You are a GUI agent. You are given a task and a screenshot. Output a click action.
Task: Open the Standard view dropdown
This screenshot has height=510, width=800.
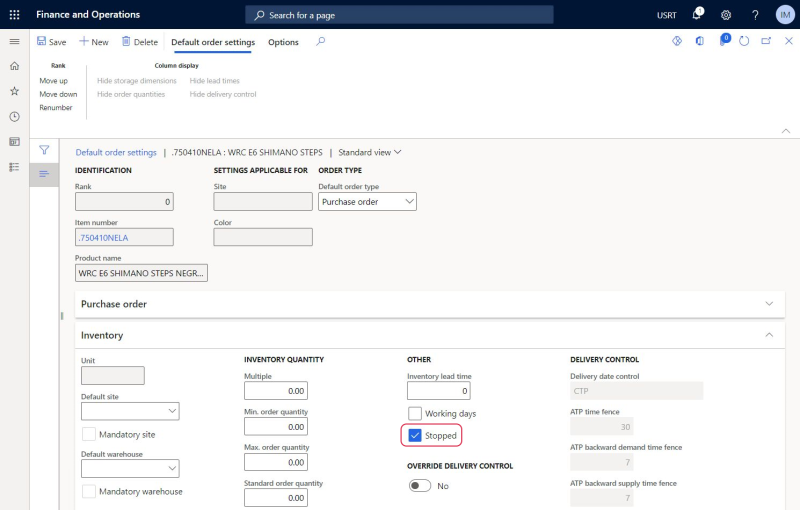coord(370,152)
